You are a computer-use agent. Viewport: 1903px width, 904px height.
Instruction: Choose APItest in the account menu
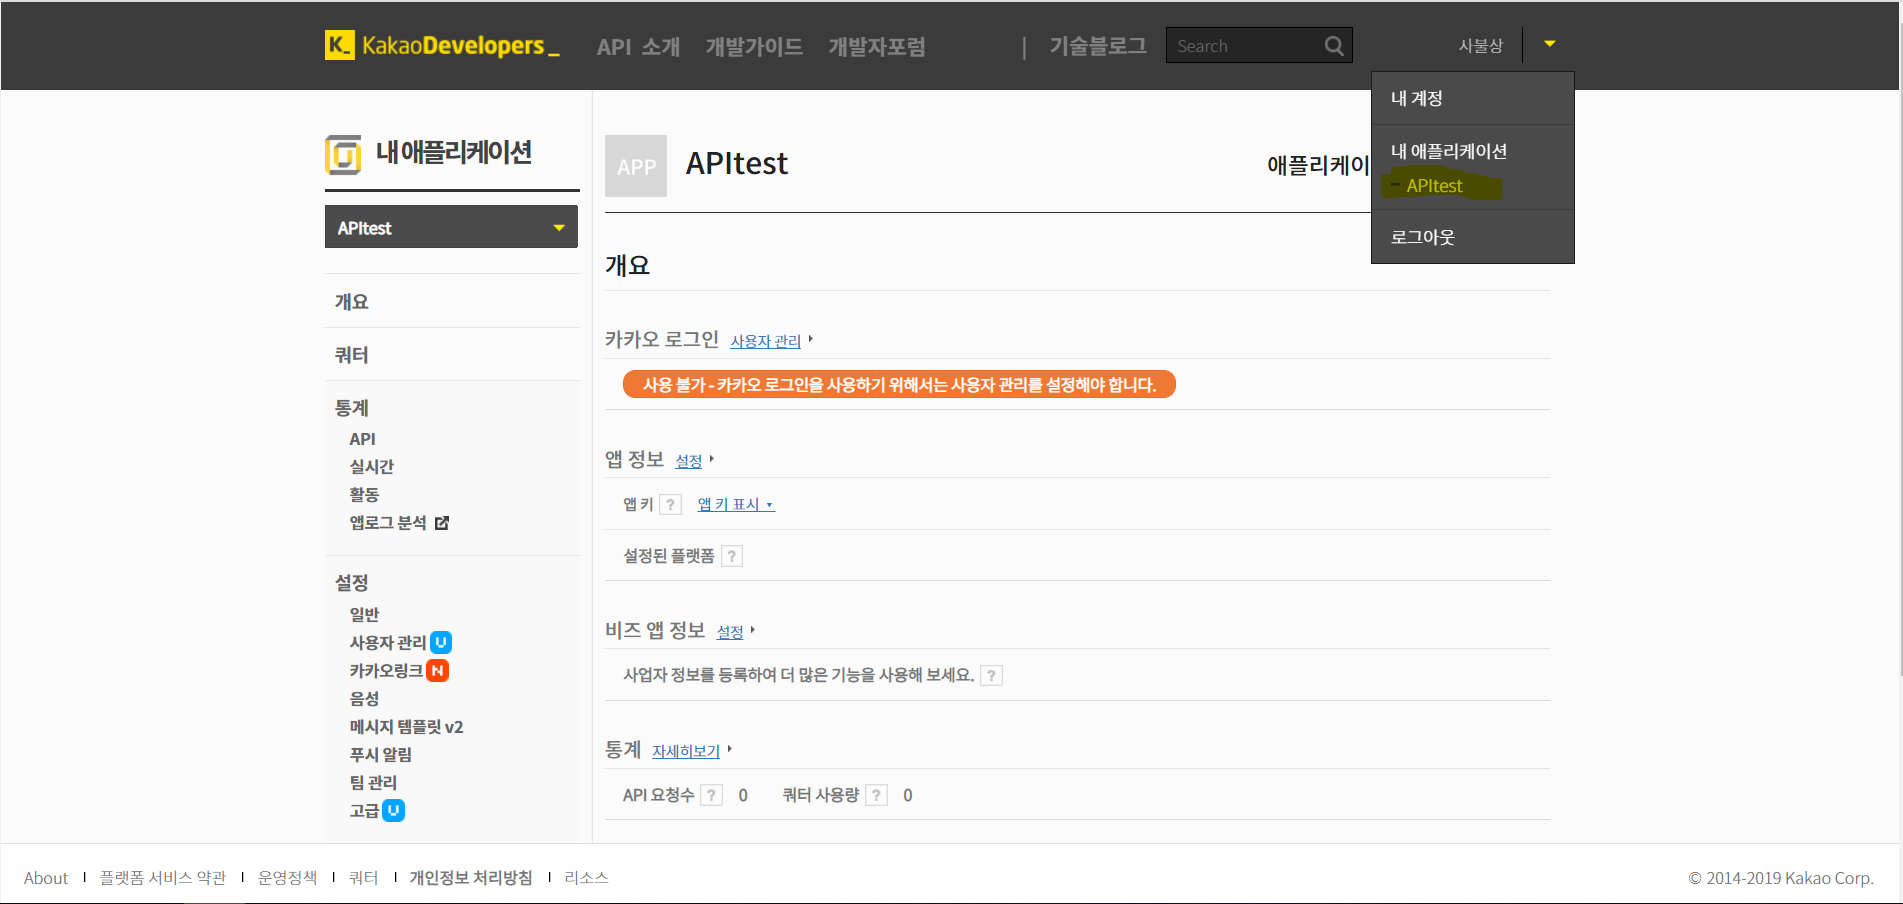[x=1434, y=186]
